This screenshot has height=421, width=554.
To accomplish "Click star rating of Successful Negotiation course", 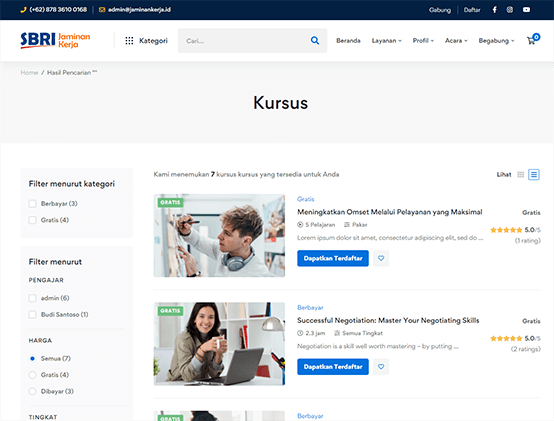I will (506, 338).
